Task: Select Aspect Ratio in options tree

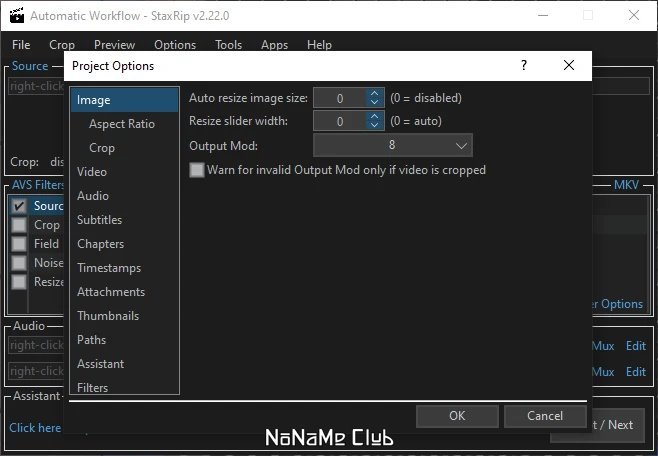Action: pyautogui.click(x=122, y=124)
